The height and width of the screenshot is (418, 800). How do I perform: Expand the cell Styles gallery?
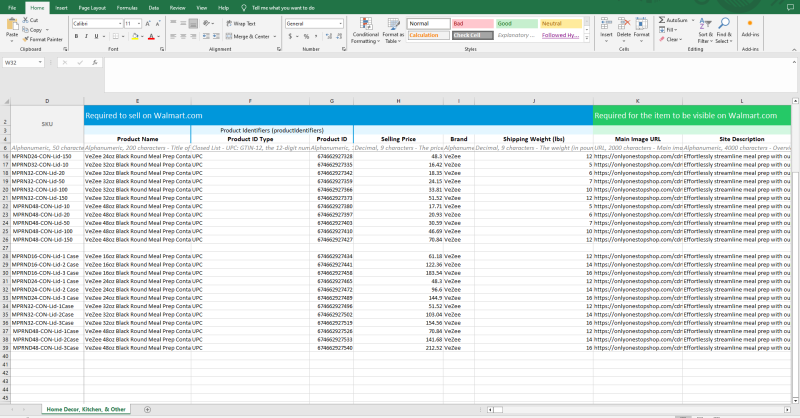587,39
